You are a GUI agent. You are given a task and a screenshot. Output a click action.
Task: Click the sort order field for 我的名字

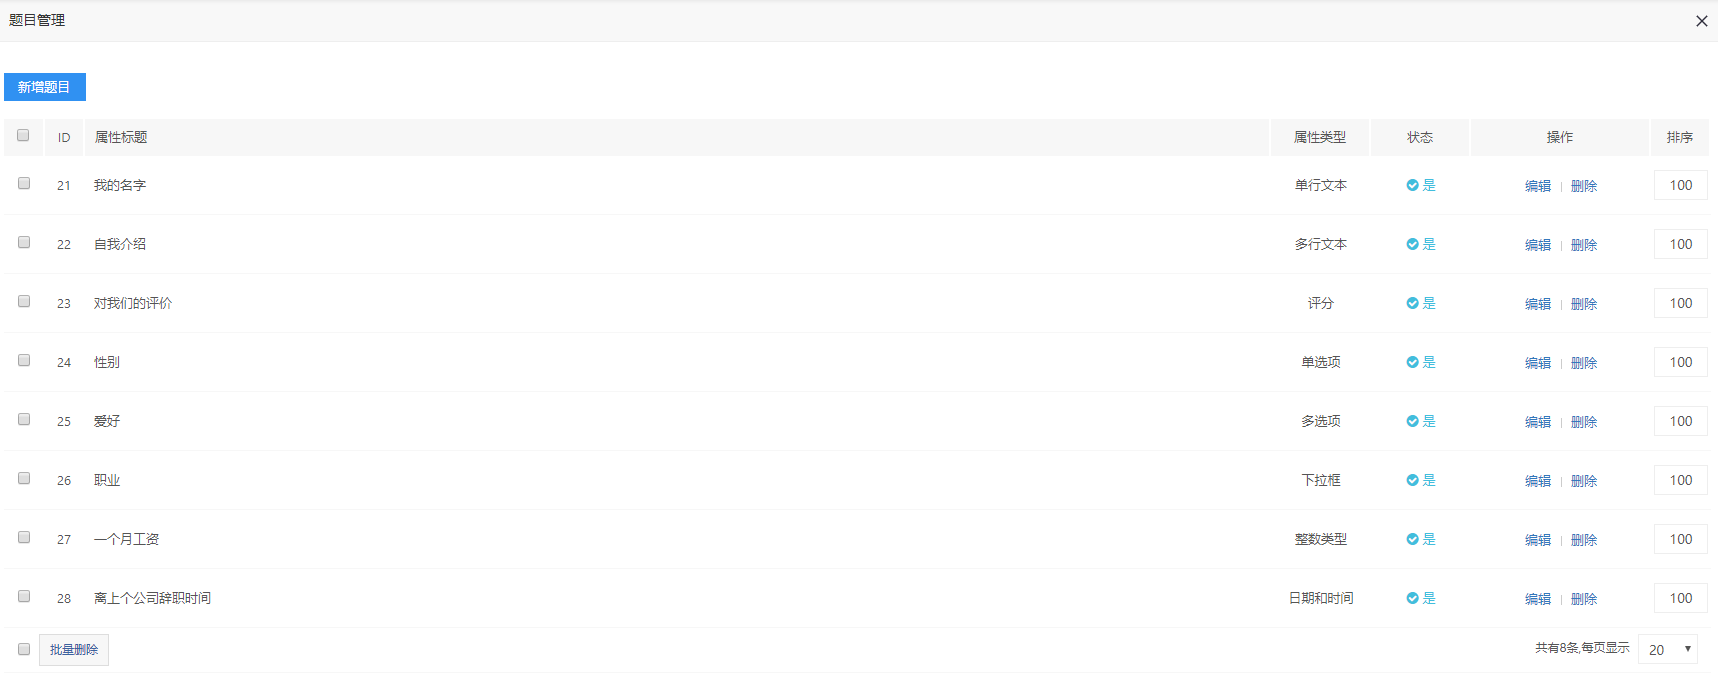point(1681,185)
